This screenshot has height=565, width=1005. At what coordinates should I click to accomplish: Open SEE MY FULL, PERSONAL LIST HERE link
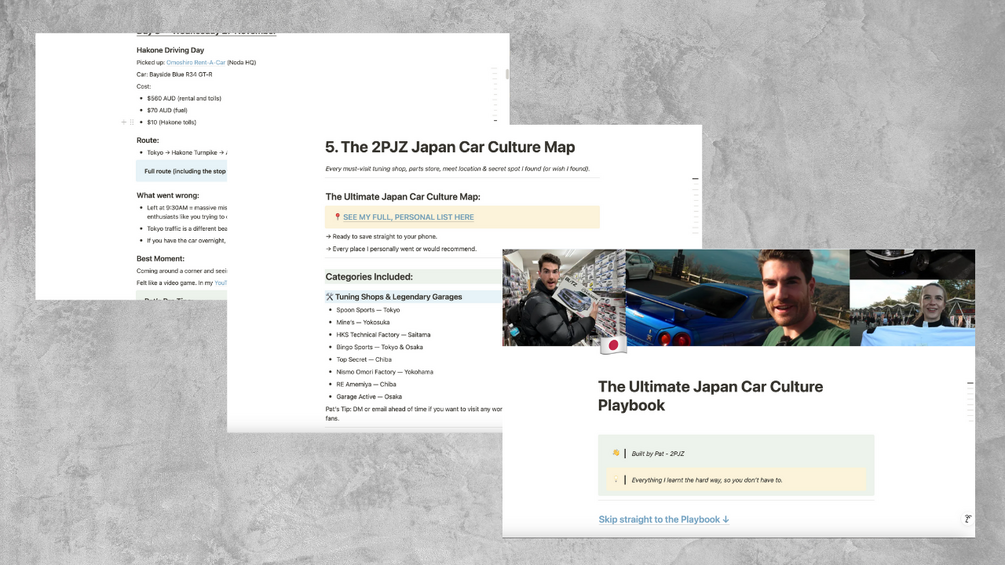point(408,217)
